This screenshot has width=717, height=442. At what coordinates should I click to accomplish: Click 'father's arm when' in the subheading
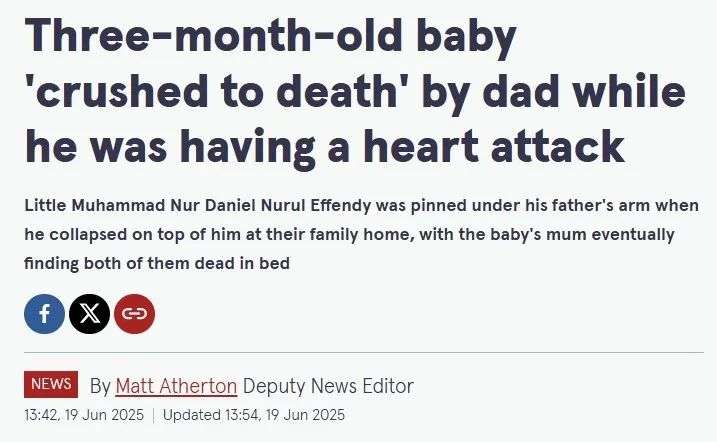[x=625, y=206]
